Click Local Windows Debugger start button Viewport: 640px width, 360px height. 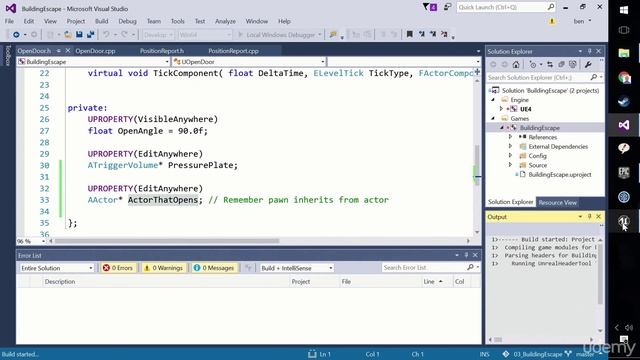280,35
